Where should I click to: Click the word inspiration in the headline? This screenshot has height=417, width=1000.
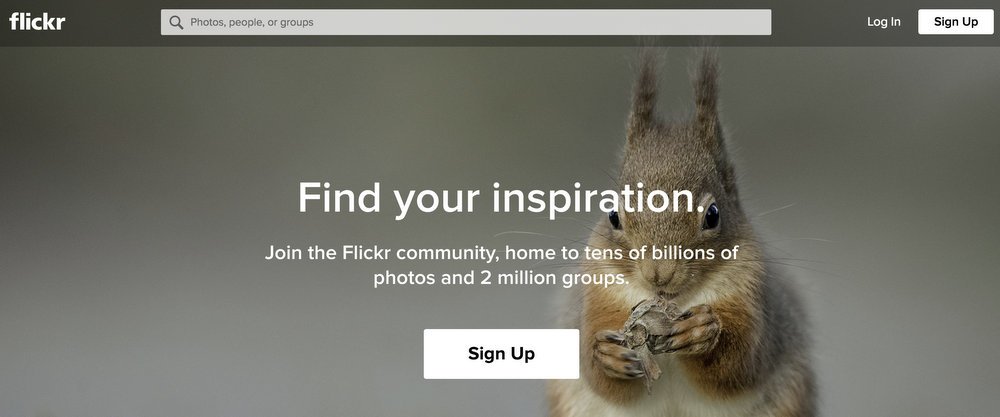coord(598,199)
